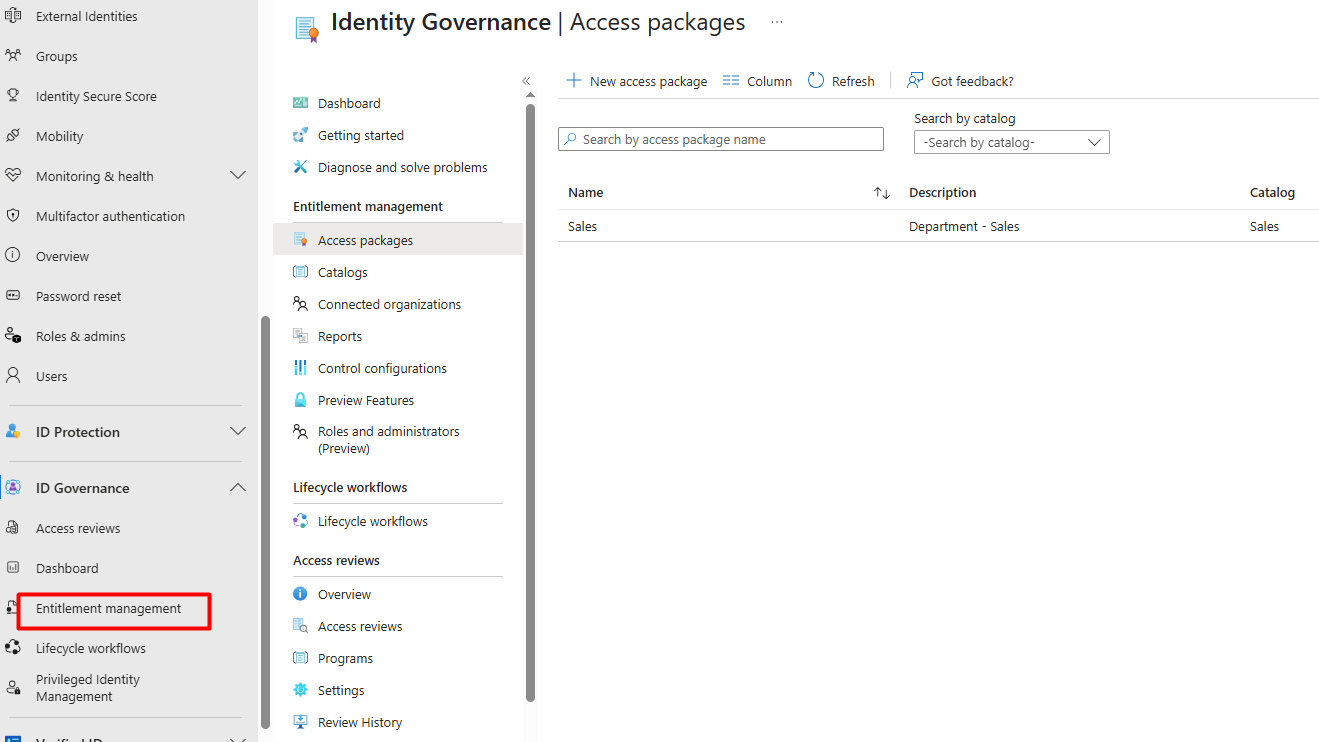Click the ID Governance icon
The image size is (1319, 742).
point(13,488)
